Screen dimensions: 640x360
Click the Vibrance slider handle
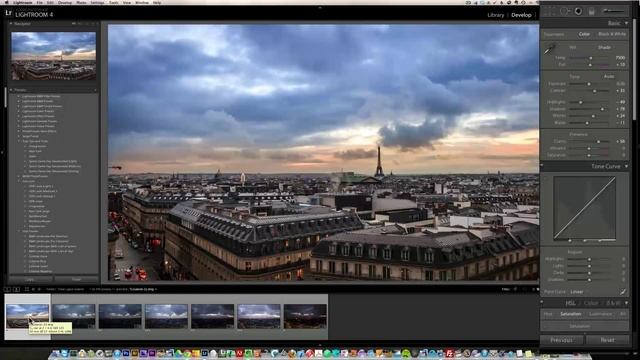click(x=589, y=149)
